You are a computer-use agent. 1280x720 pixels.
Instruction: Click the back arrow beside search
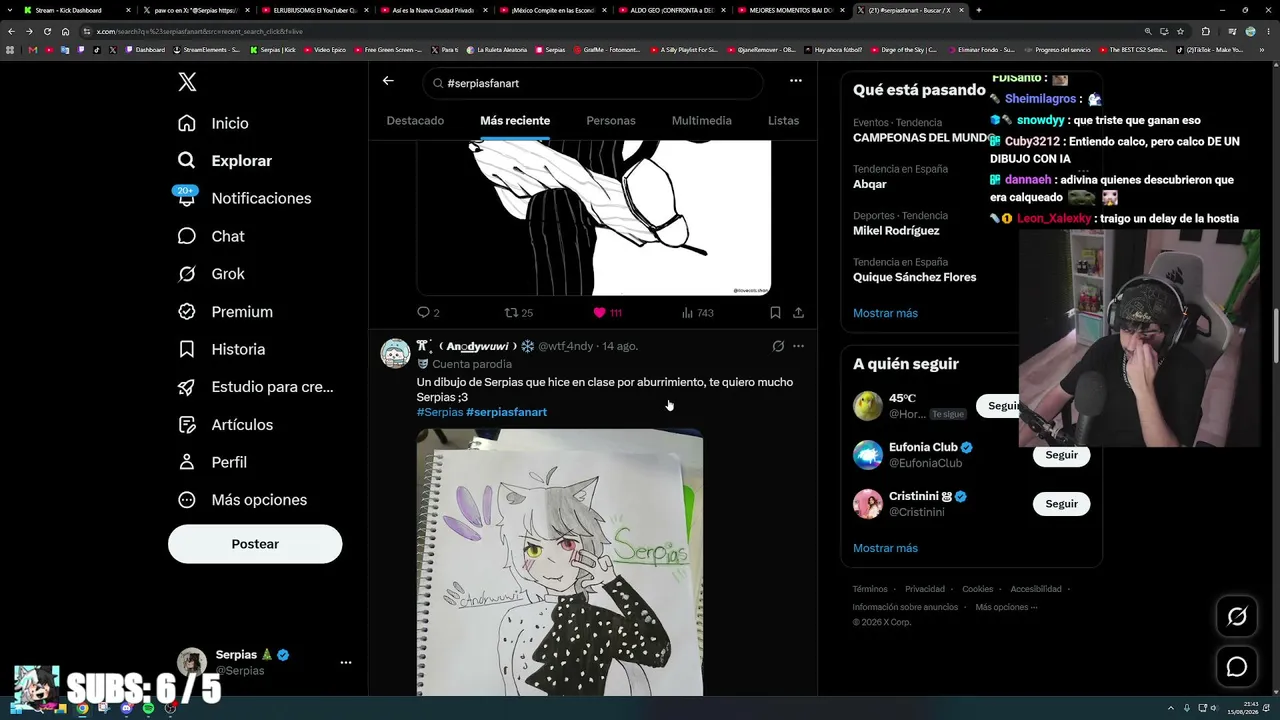(x=388, y=81)
